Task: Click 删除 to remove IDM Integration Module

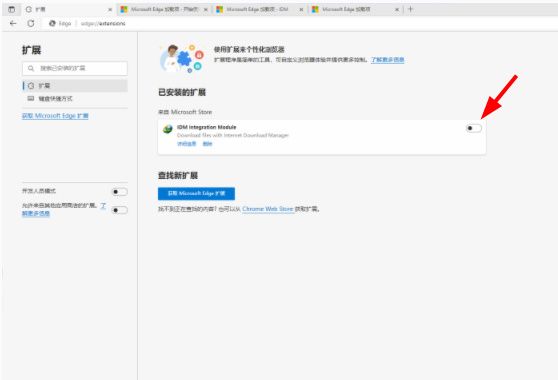Action: pos(207,144)
